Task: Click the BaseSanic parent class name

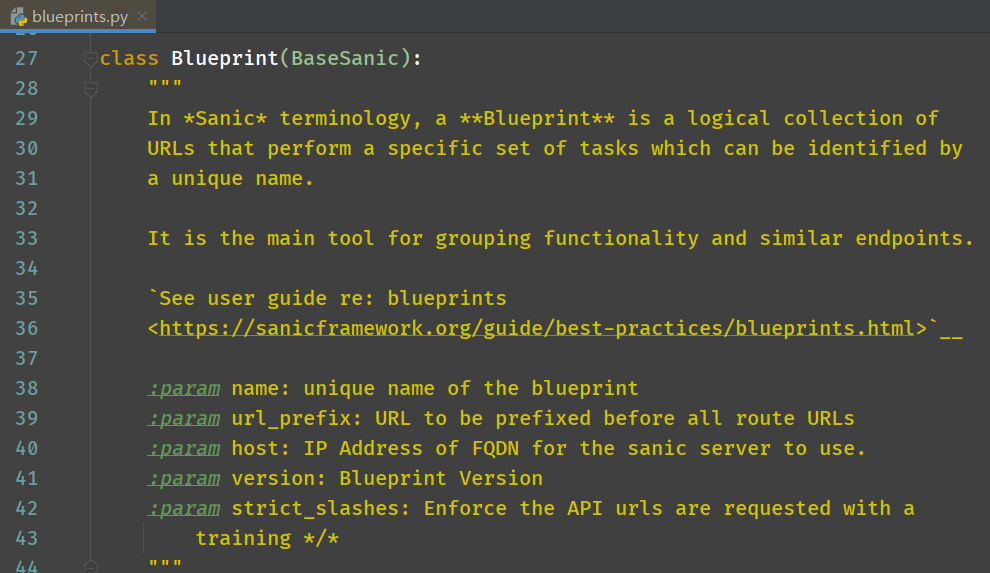Action: tap(345, 58)
